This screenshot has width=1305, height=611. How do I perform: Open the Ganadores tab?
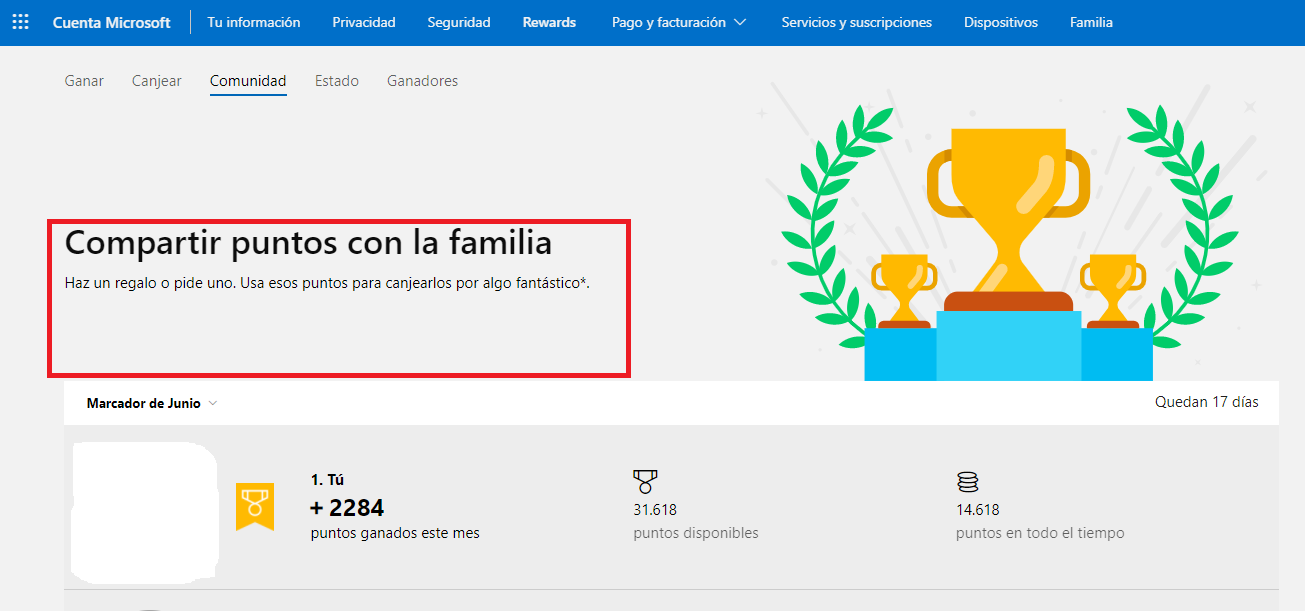(422, 81)
